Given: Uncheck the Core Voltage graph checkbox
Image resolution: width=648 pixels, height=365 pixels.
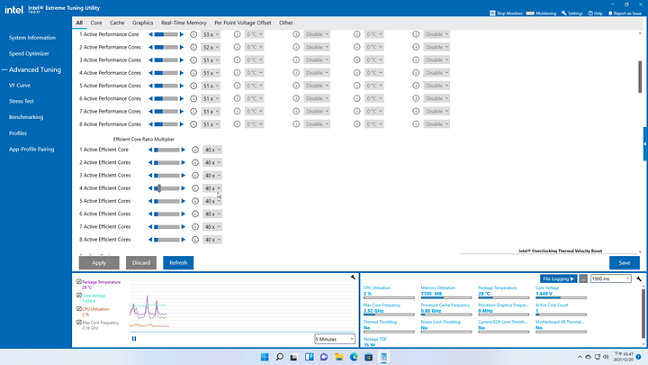Looking at the screenshot, I should point(79,295).
